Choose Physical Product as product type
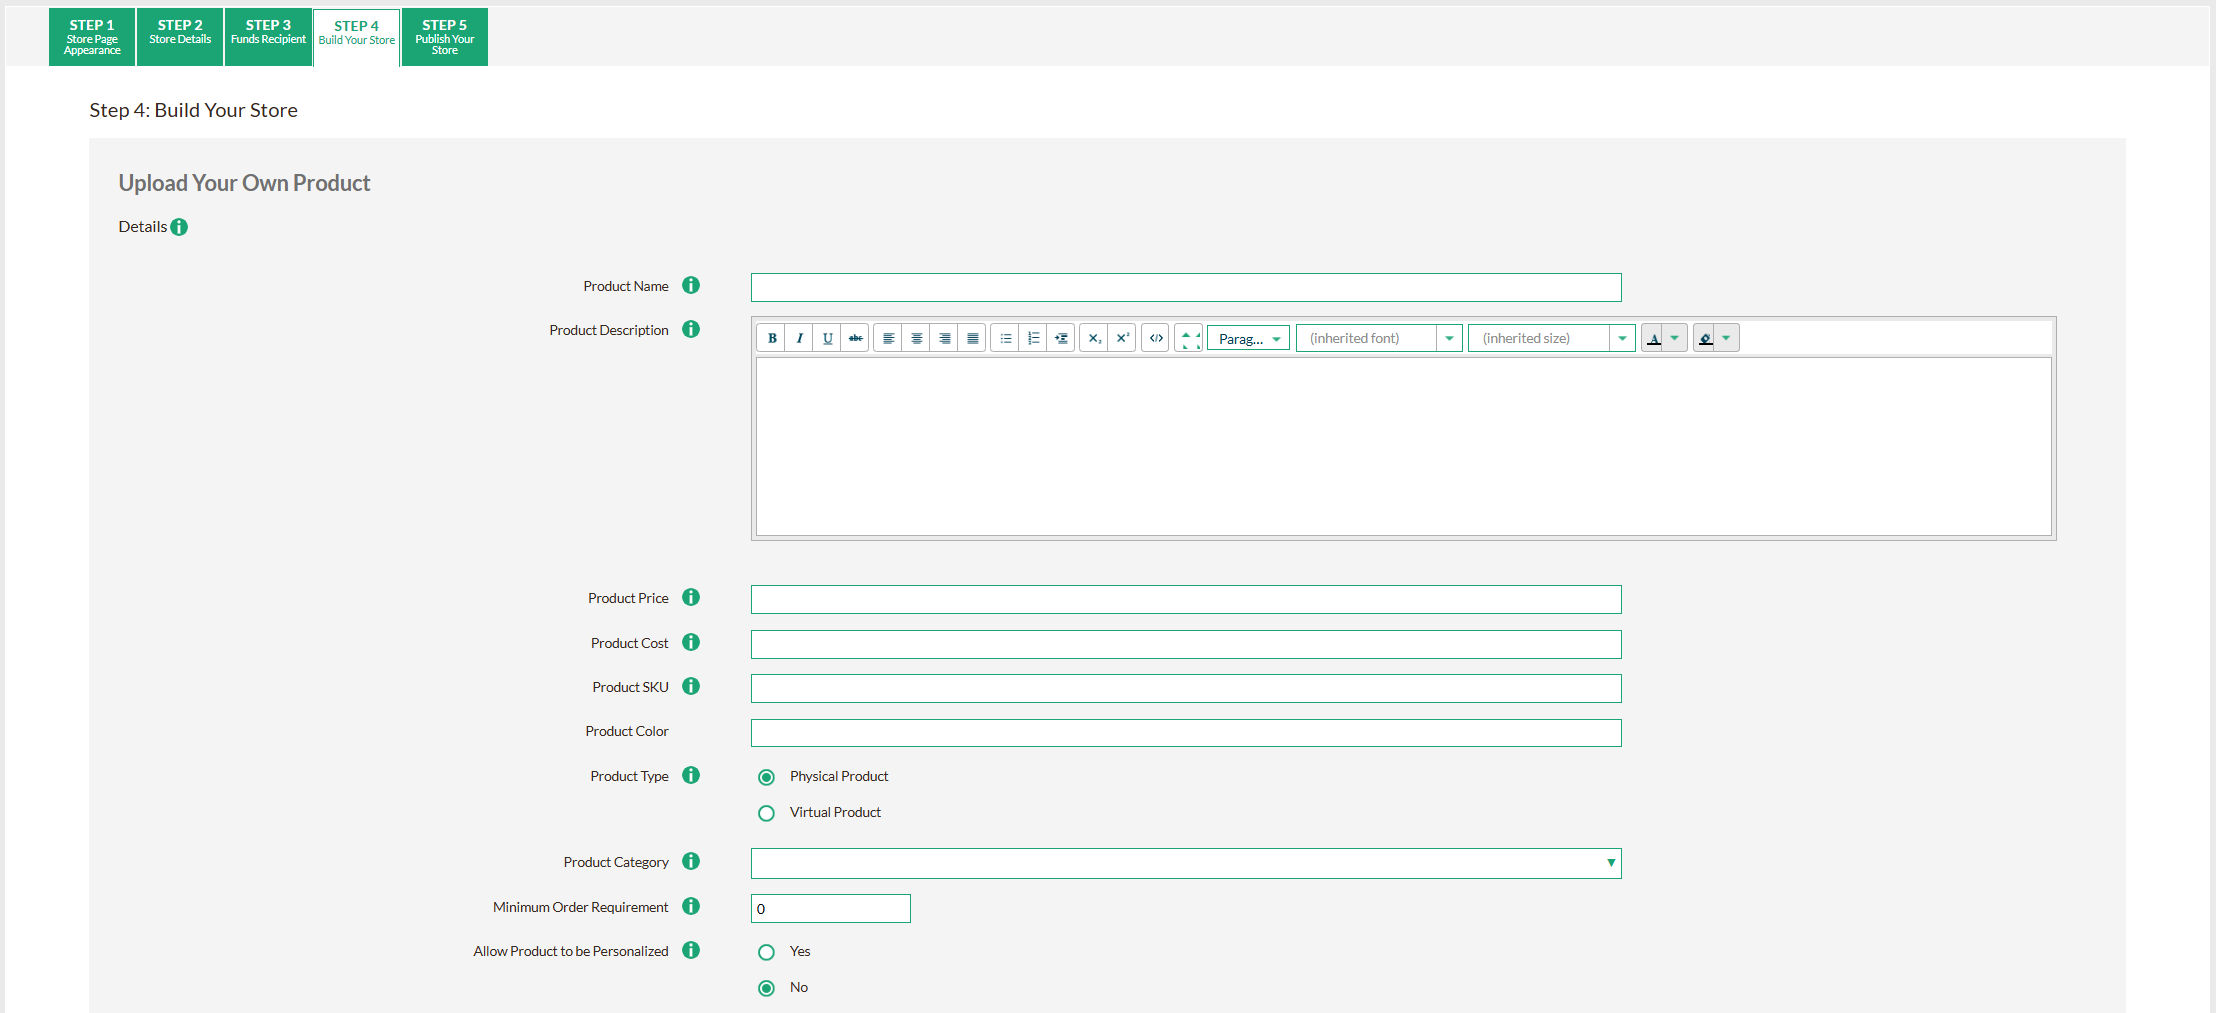The width and height of the screenshot is (2216, 1013). coord(766,777)
